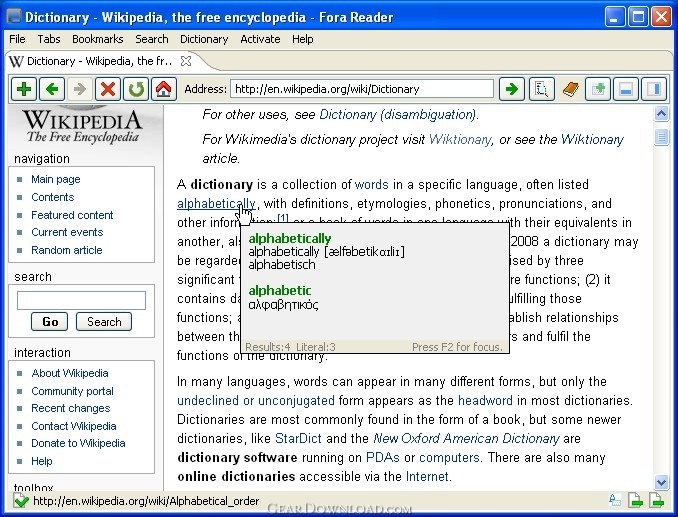The width and height of the screenshot is (678, 517).
Task: Open the Current events link
Action: (67, 232)
